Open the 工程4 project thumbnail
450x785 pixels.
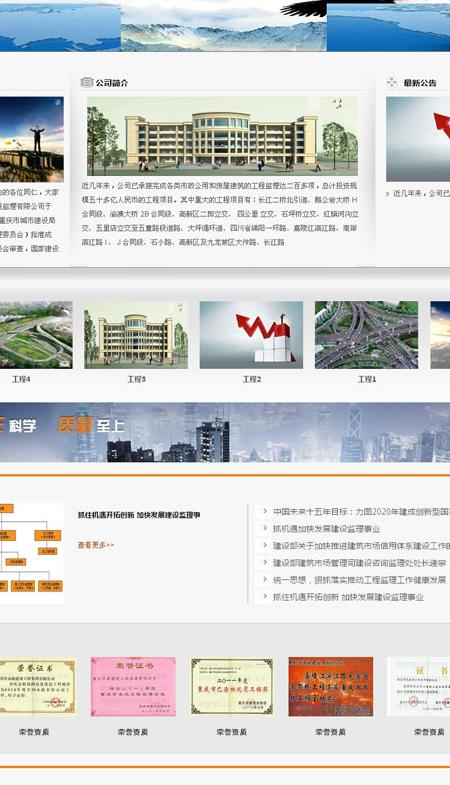click(36, 334)
